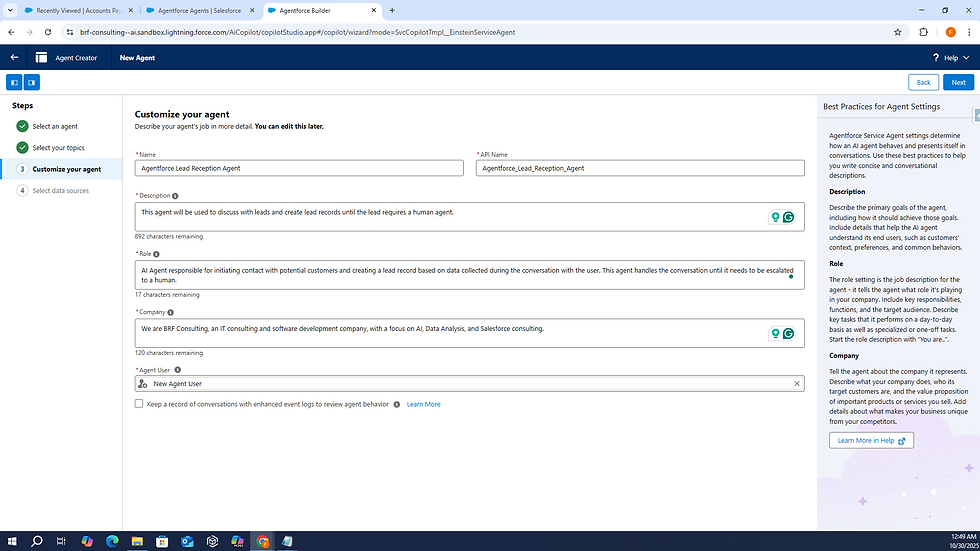This screenshot has width=980, height=551.
Task: Open File Explorer from taskbar
Action: tap(137, 541)
